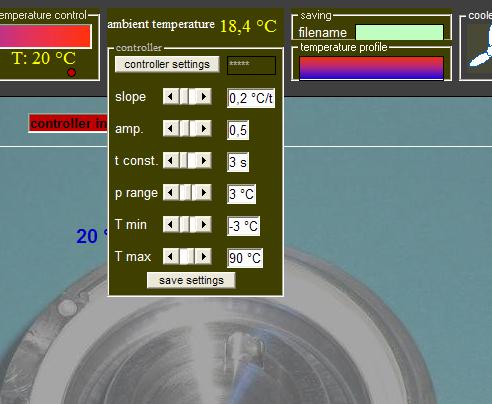Select the t const. value field 3 s
492x404 pixels.
pos(238,162)
